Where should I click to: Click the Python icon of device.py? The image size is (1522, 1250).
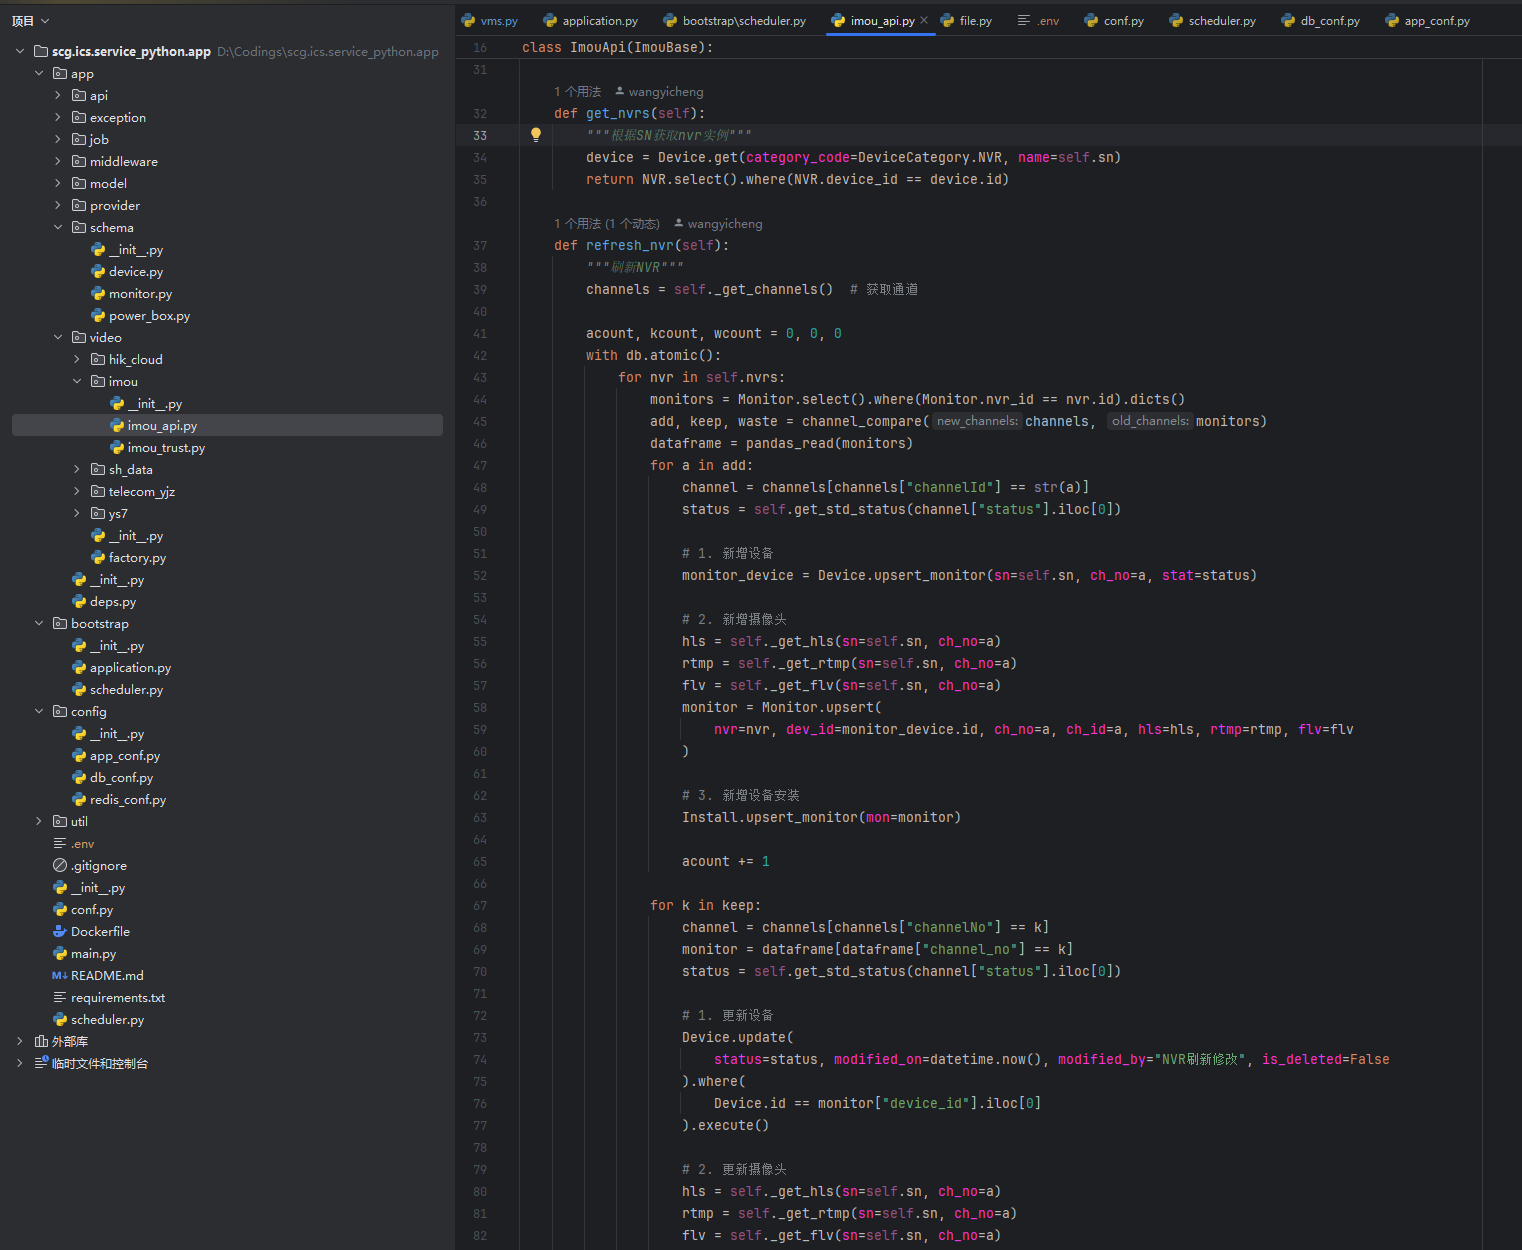(98, 271)
